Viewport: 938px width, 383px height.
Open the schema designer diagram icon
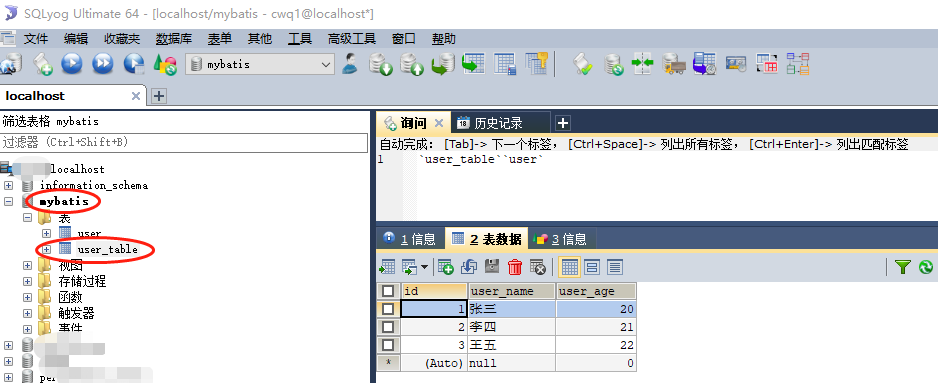(797, 64)
